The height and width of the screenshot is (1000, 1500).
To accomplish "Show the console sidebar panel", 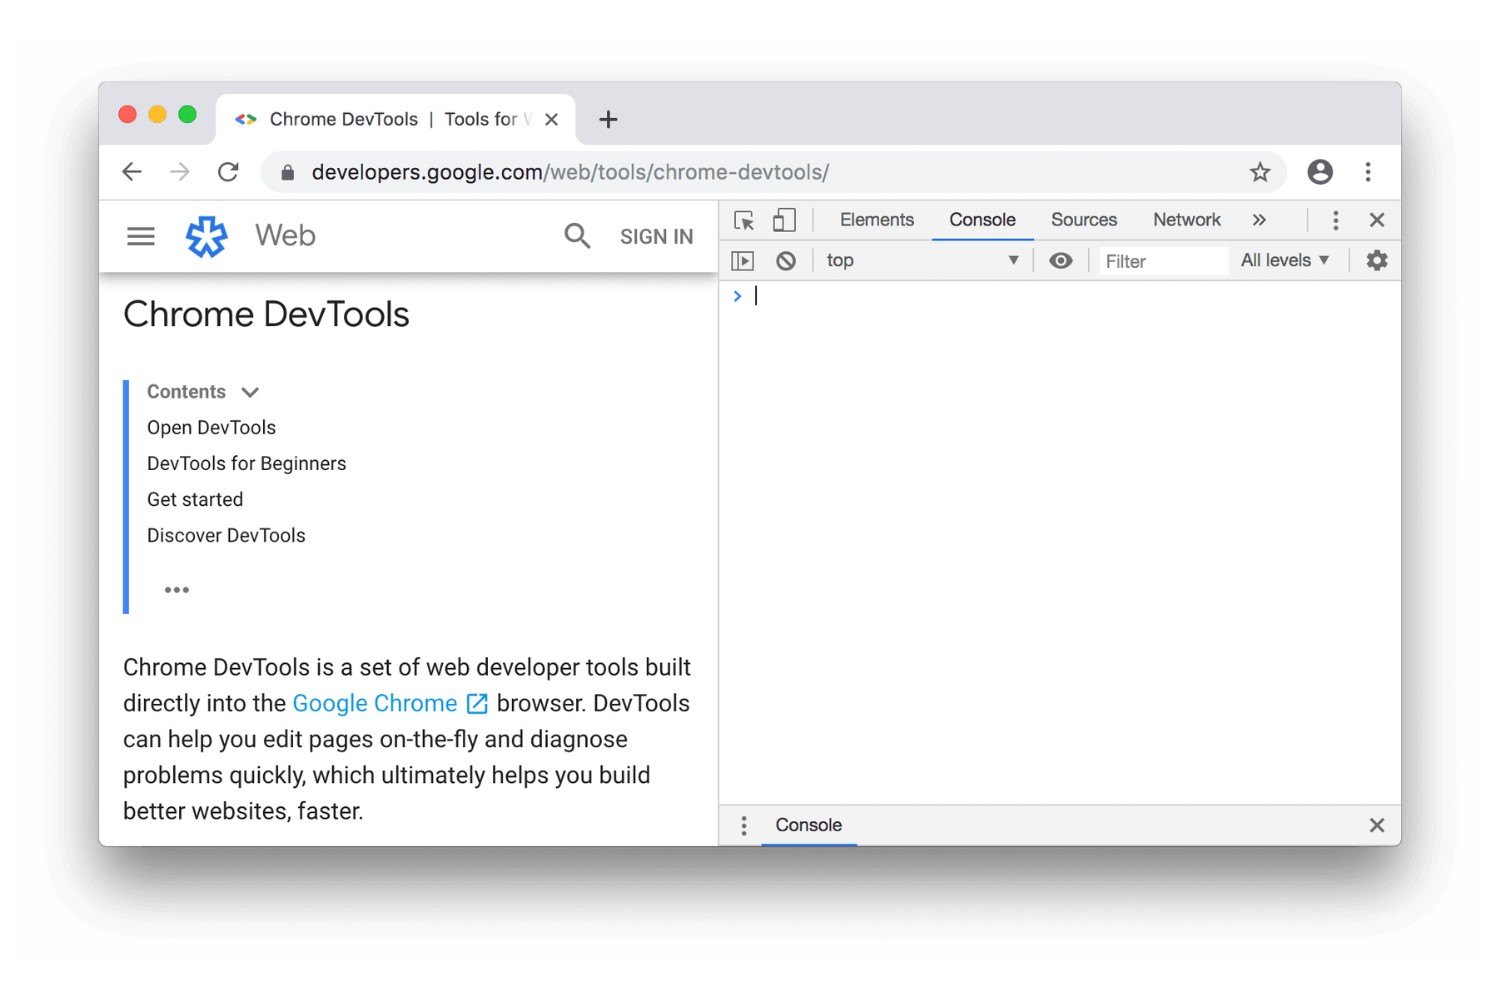I will click(742, 261).
